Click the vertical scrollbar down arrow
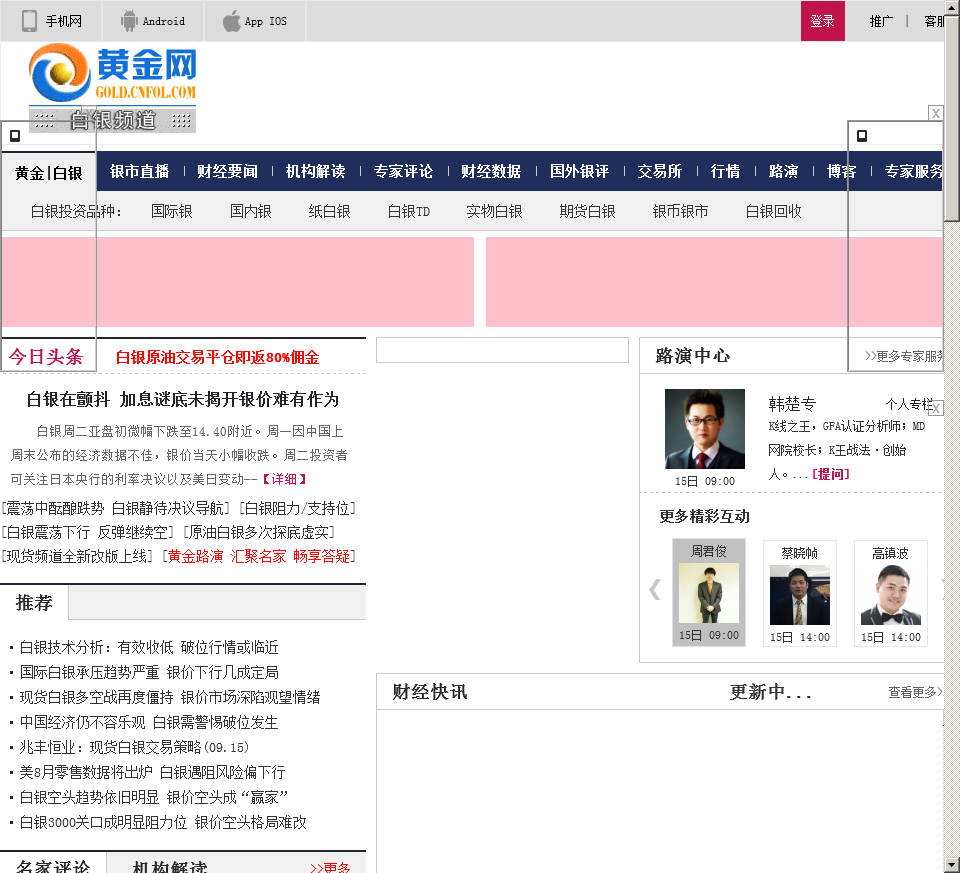Screen dimensions: 960x873 click(952, 866)
